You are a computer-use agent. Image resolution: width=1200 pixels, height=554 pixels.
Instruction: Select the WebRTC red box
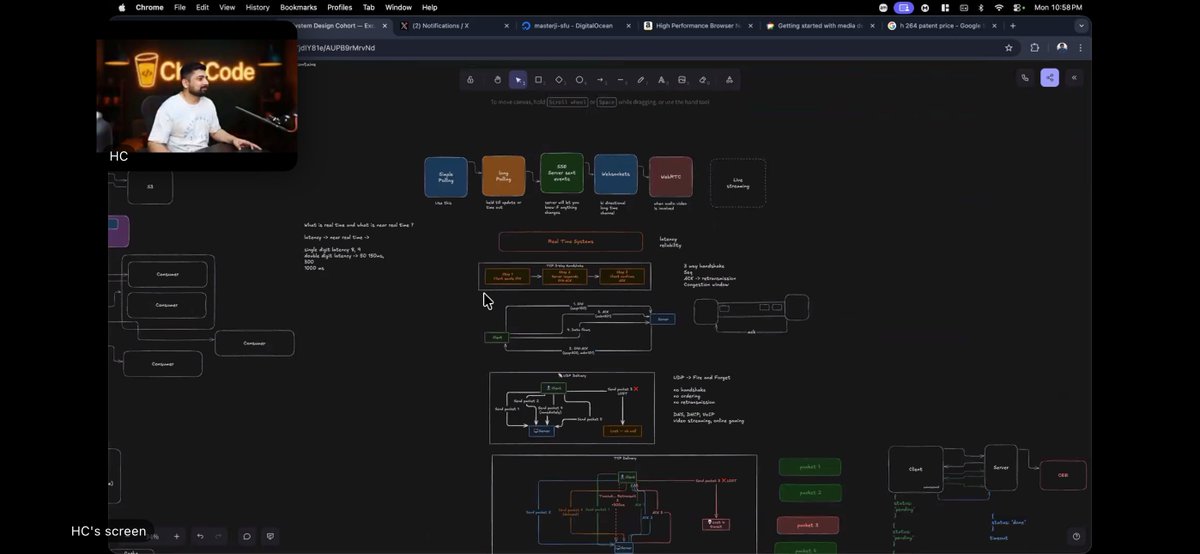[x=670, y=176]
